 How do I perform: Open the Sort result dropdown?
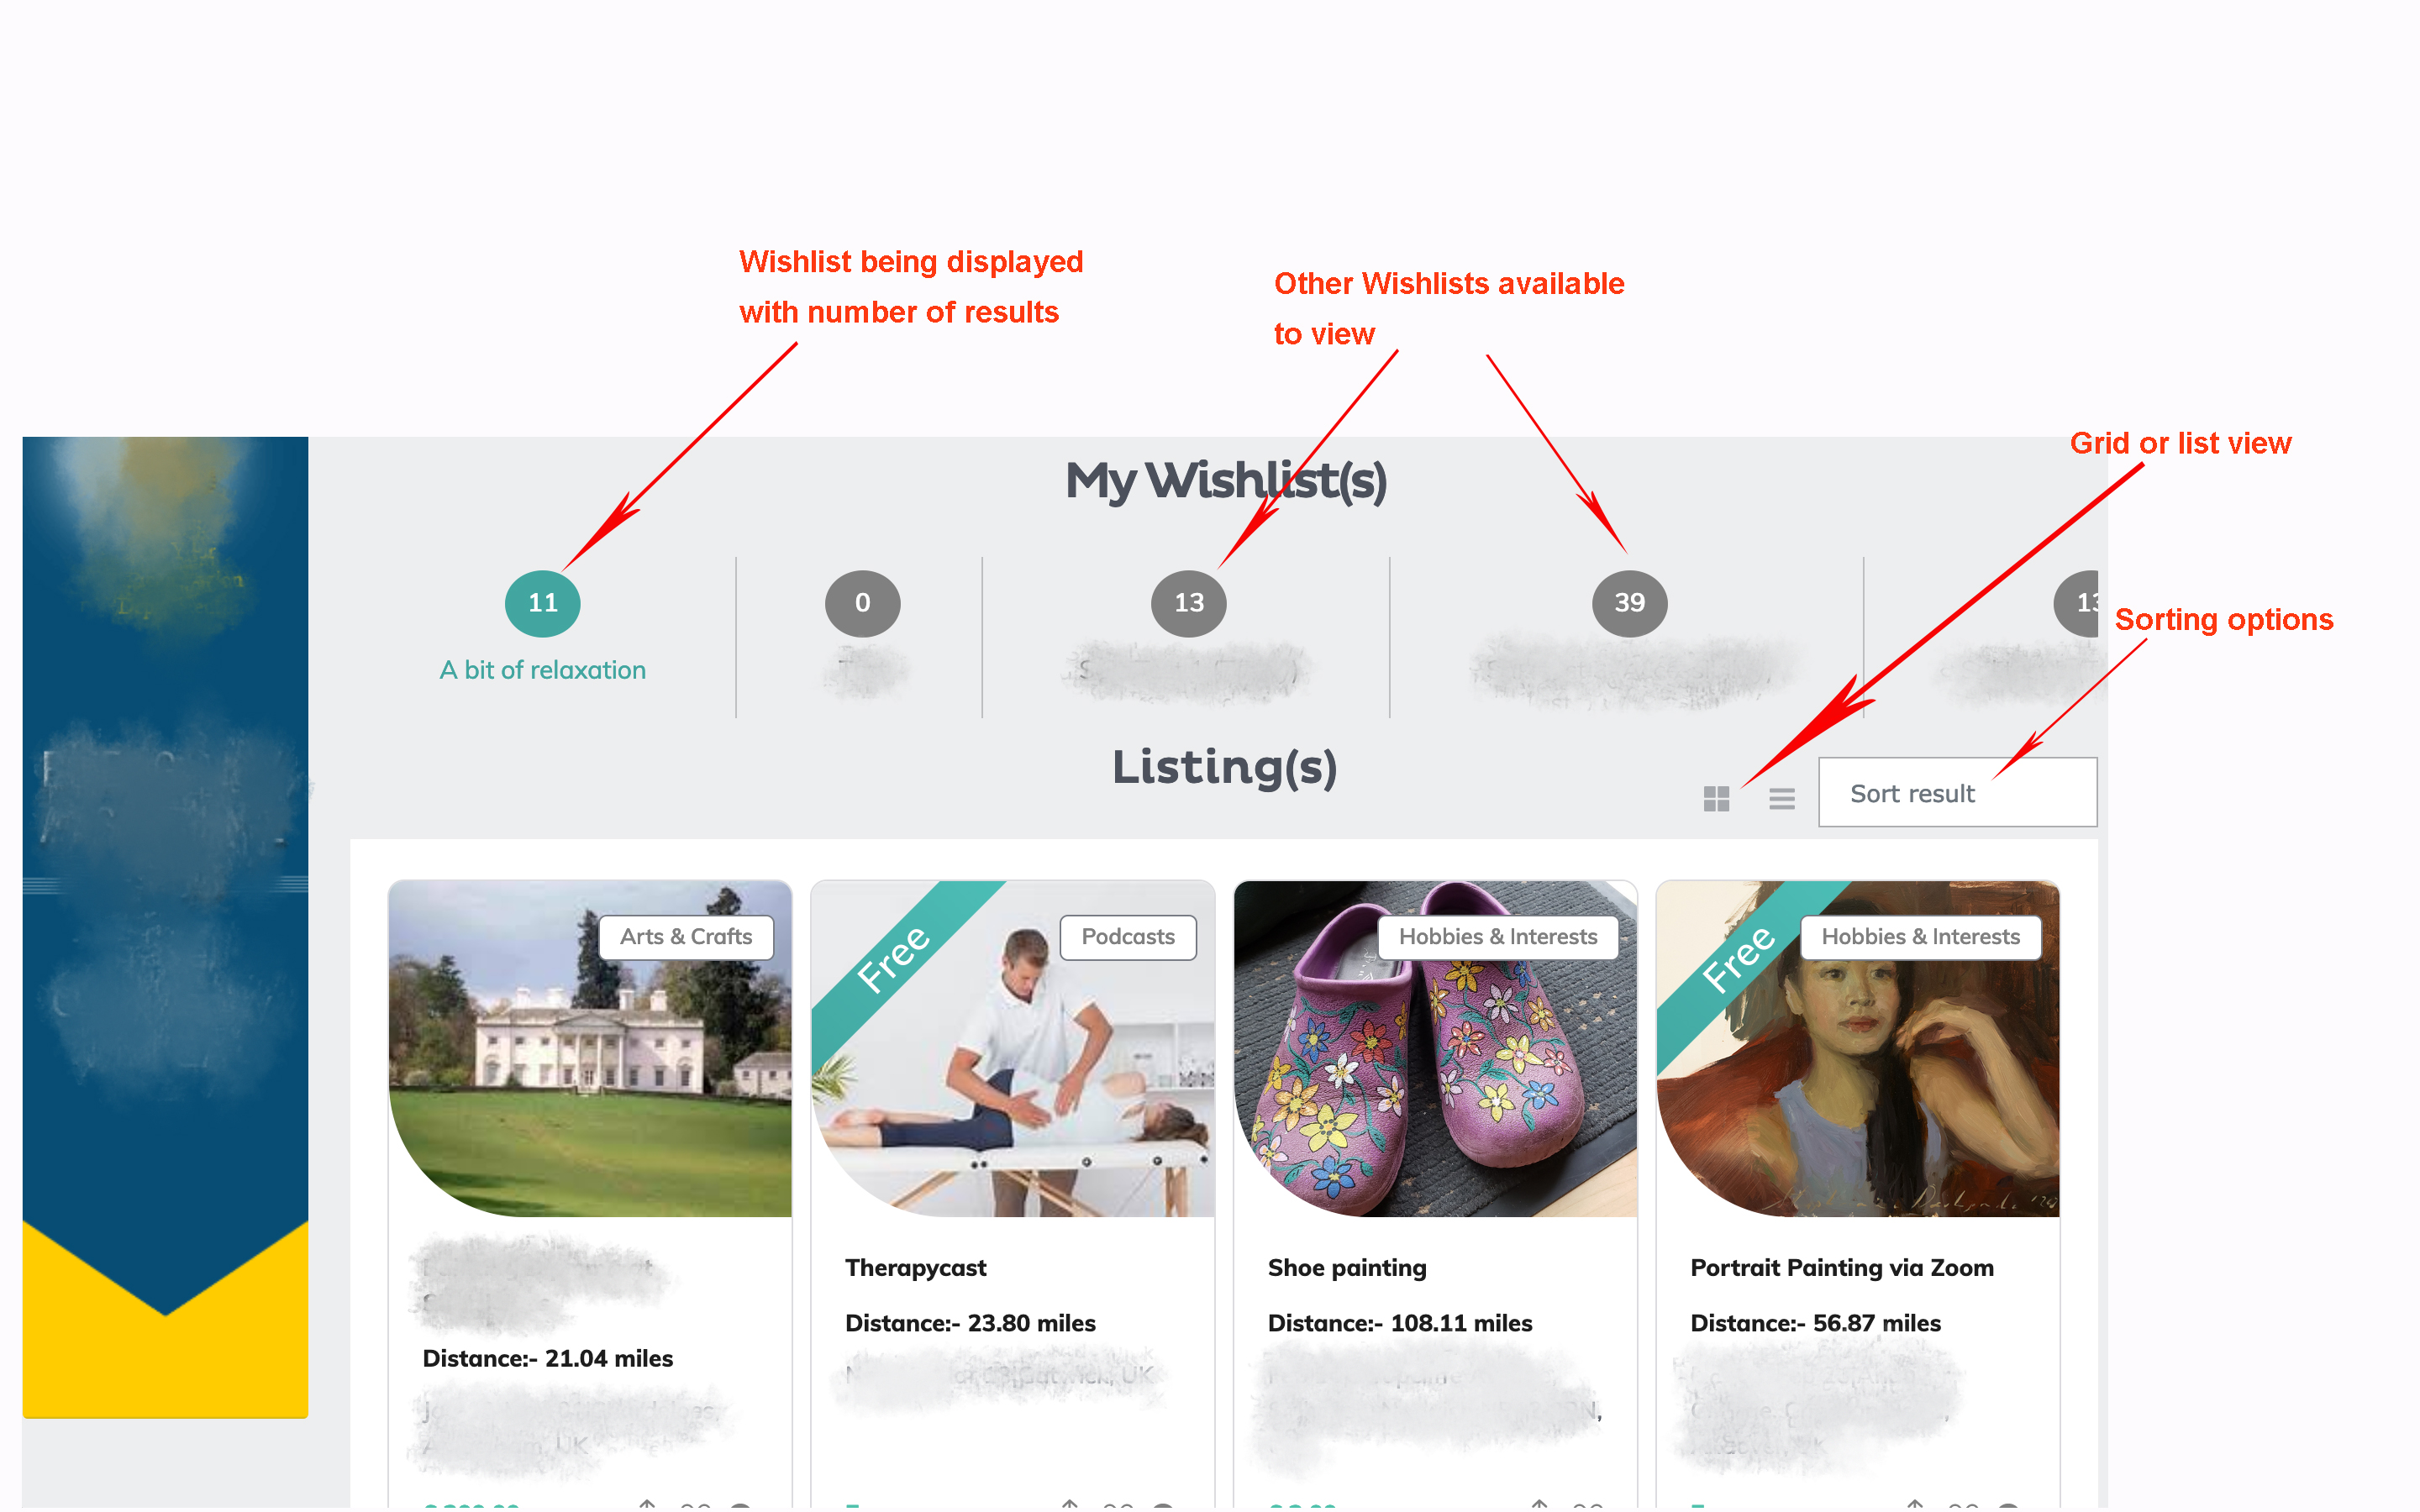coord(1957,792)
